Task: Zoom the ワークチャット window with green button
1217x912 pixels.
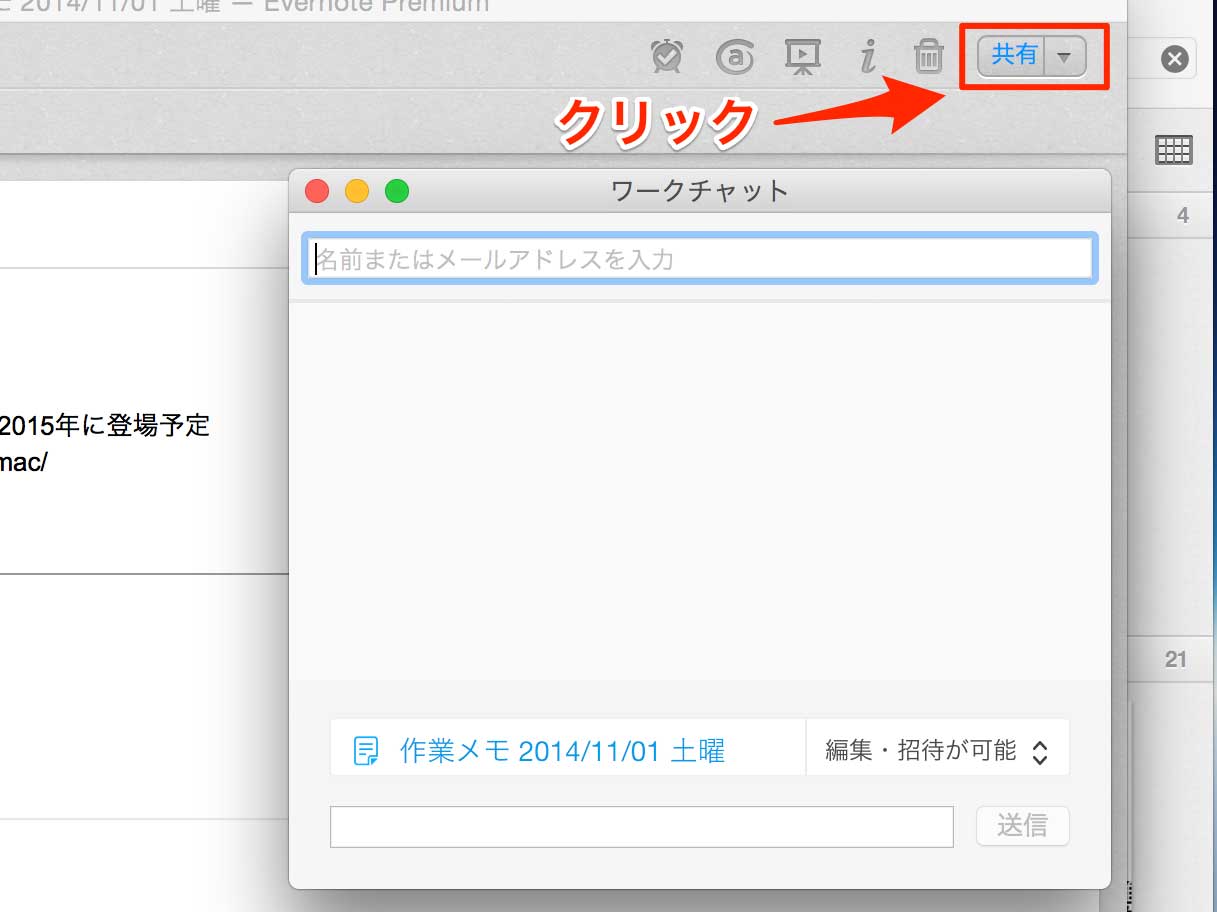Action: coord(397,190)
